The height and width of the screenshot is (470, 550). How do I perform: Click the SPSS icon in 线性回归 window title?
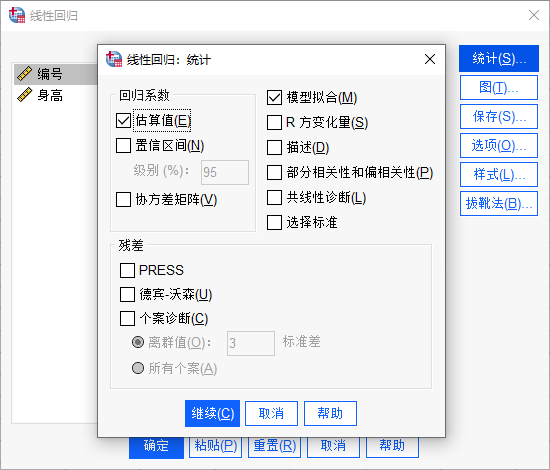[x=17, y=15]
